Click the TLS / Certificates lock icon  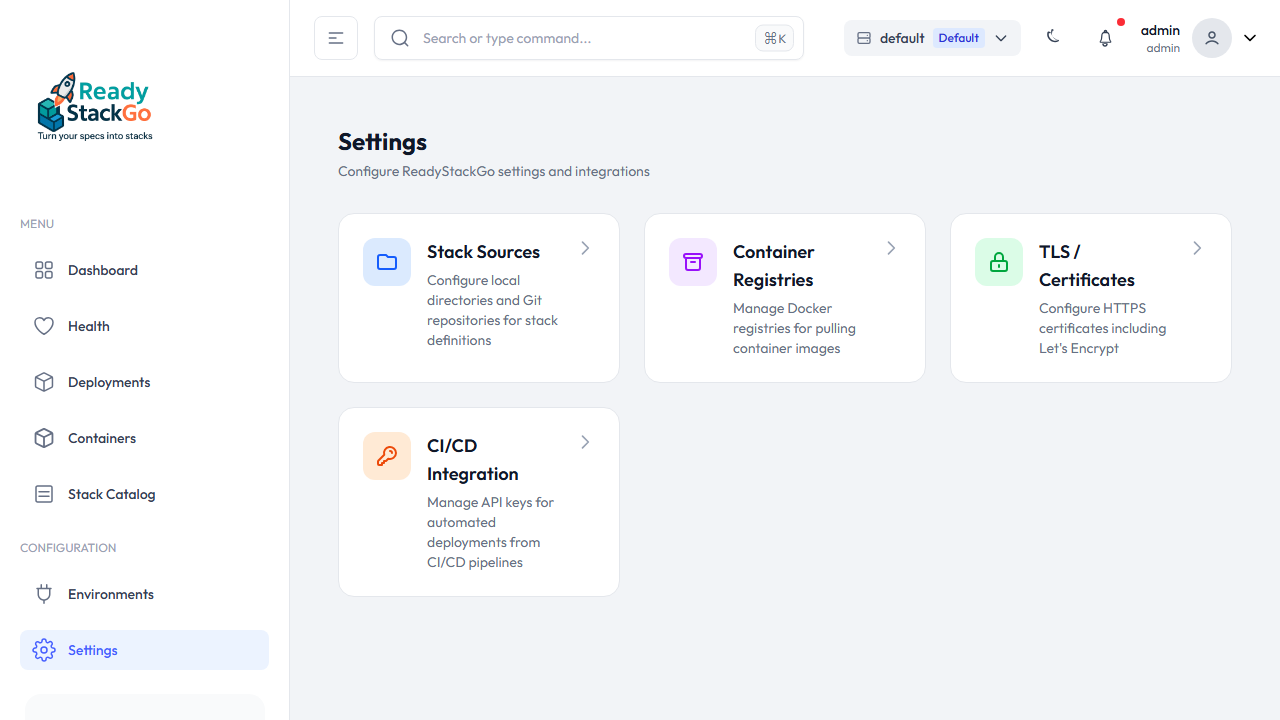[x=998, y=261]
